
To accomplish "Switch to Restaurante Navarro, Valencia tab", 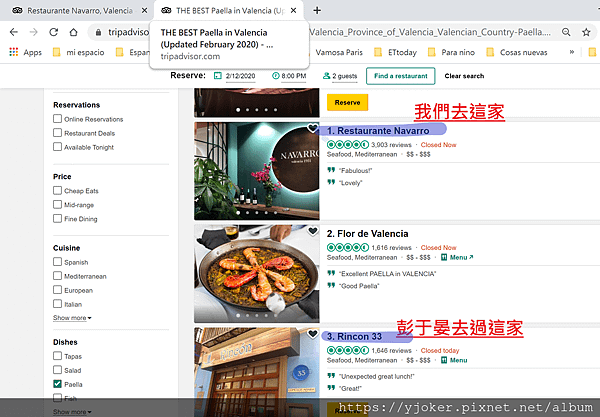I will [80, 11].
